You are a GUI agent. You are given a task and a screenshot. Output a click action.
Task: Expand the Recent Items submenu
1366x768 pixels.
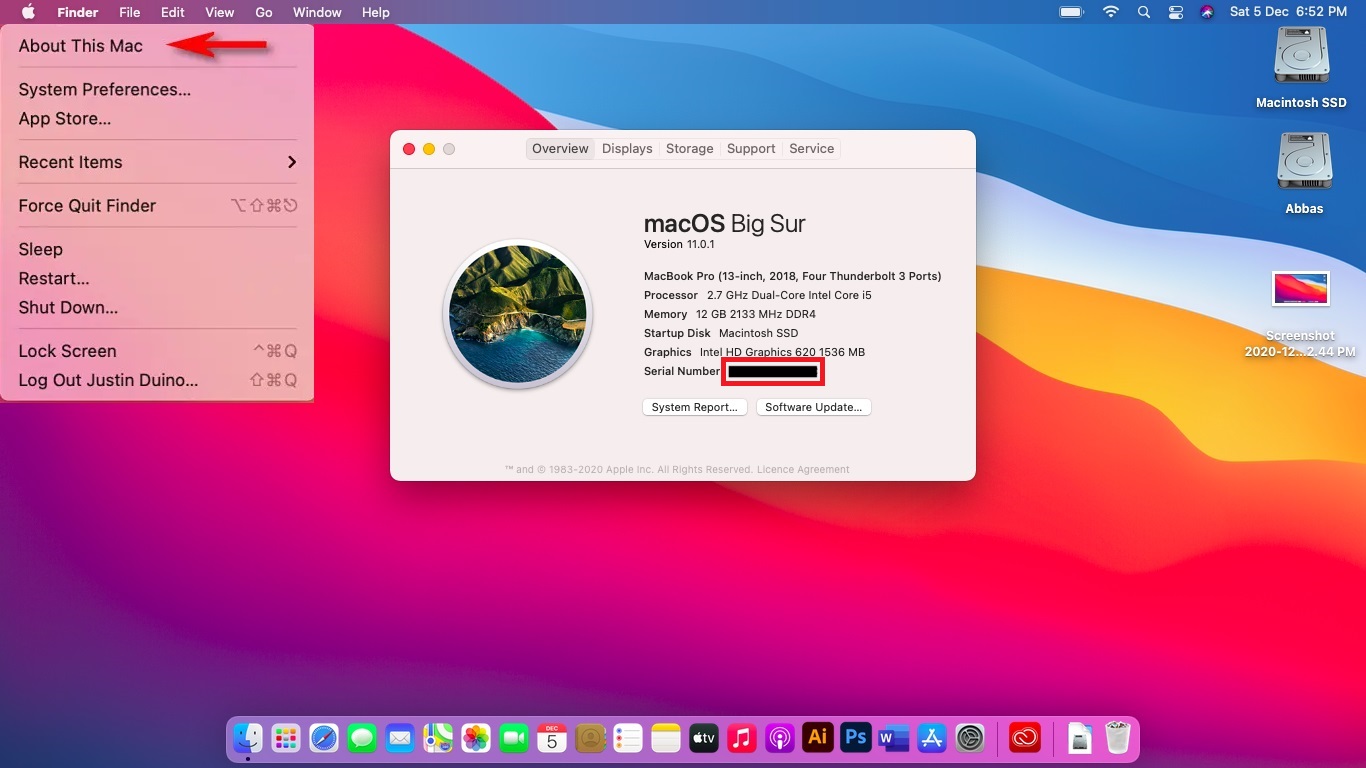coord(157,162)
